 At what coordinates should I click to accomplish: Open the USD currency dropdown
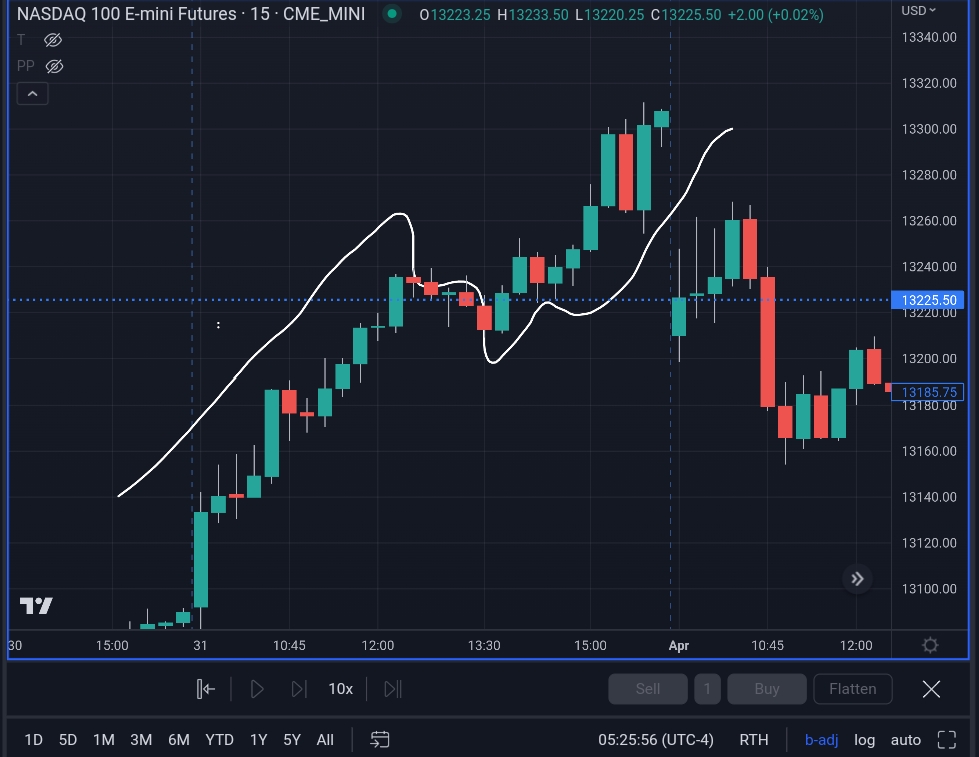tap(918, 11)
